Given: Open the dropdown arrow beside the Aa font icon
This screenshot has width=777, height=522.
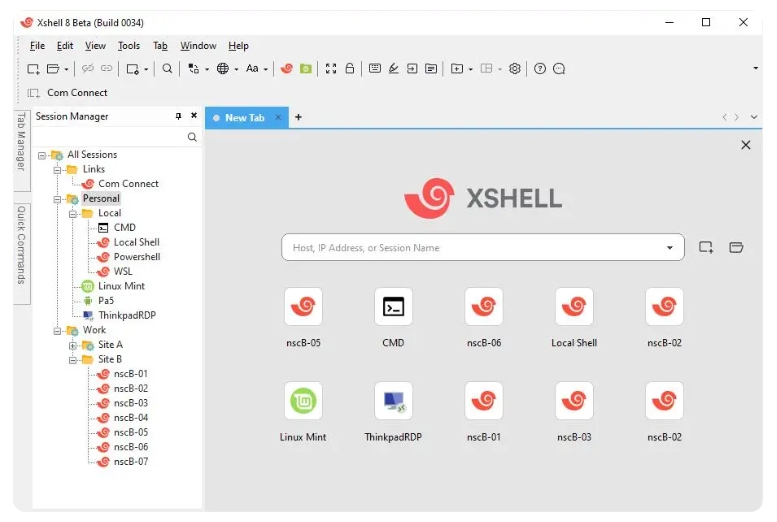Looking at the screenshot, I should tap(266, 69).
